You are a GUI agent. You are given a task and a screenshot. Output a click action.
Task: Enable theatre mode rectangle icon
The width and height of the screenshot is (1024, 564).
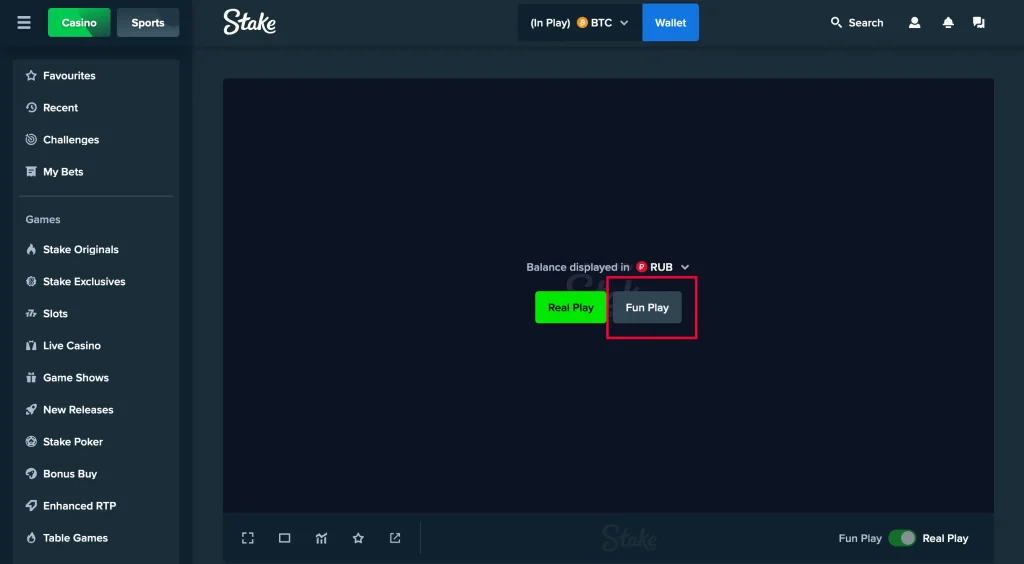coord(284,538)
